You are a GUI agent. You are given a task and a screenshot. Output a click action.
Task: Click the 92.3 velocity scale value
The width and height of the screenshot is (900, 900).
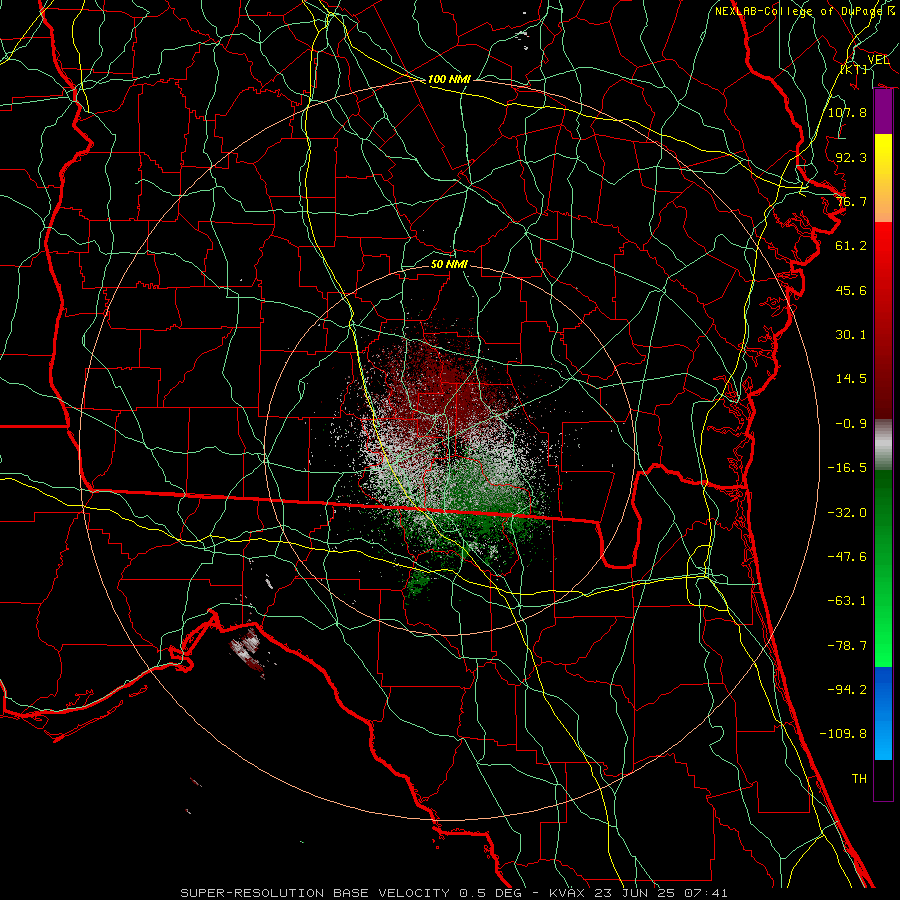851,157
